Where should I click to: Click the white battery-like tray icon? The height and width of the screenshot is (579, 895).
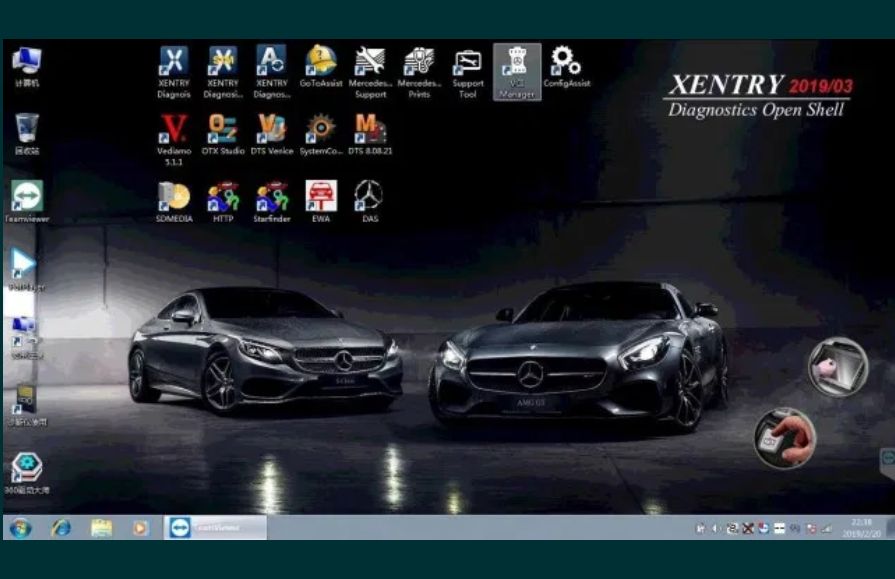(x=779, y=529)
